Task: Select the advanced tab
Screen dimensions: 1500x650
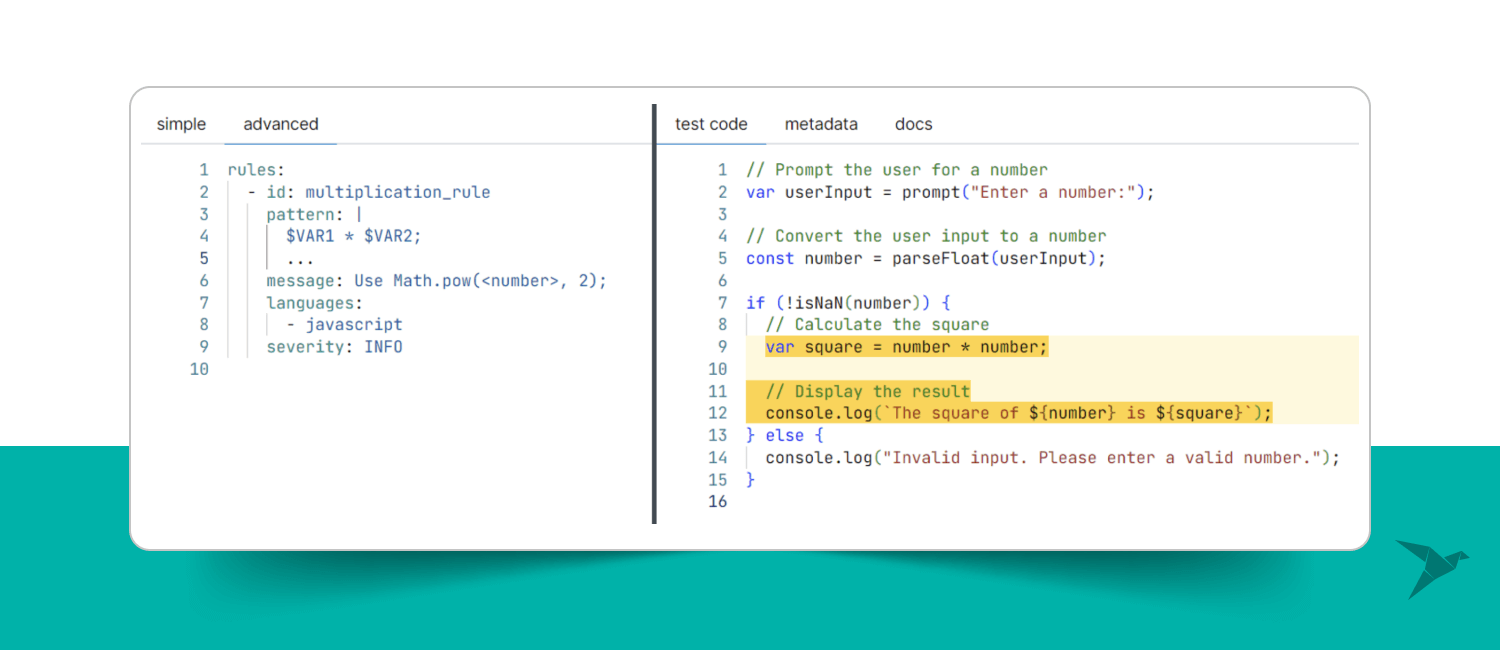Action: point(281,124)
